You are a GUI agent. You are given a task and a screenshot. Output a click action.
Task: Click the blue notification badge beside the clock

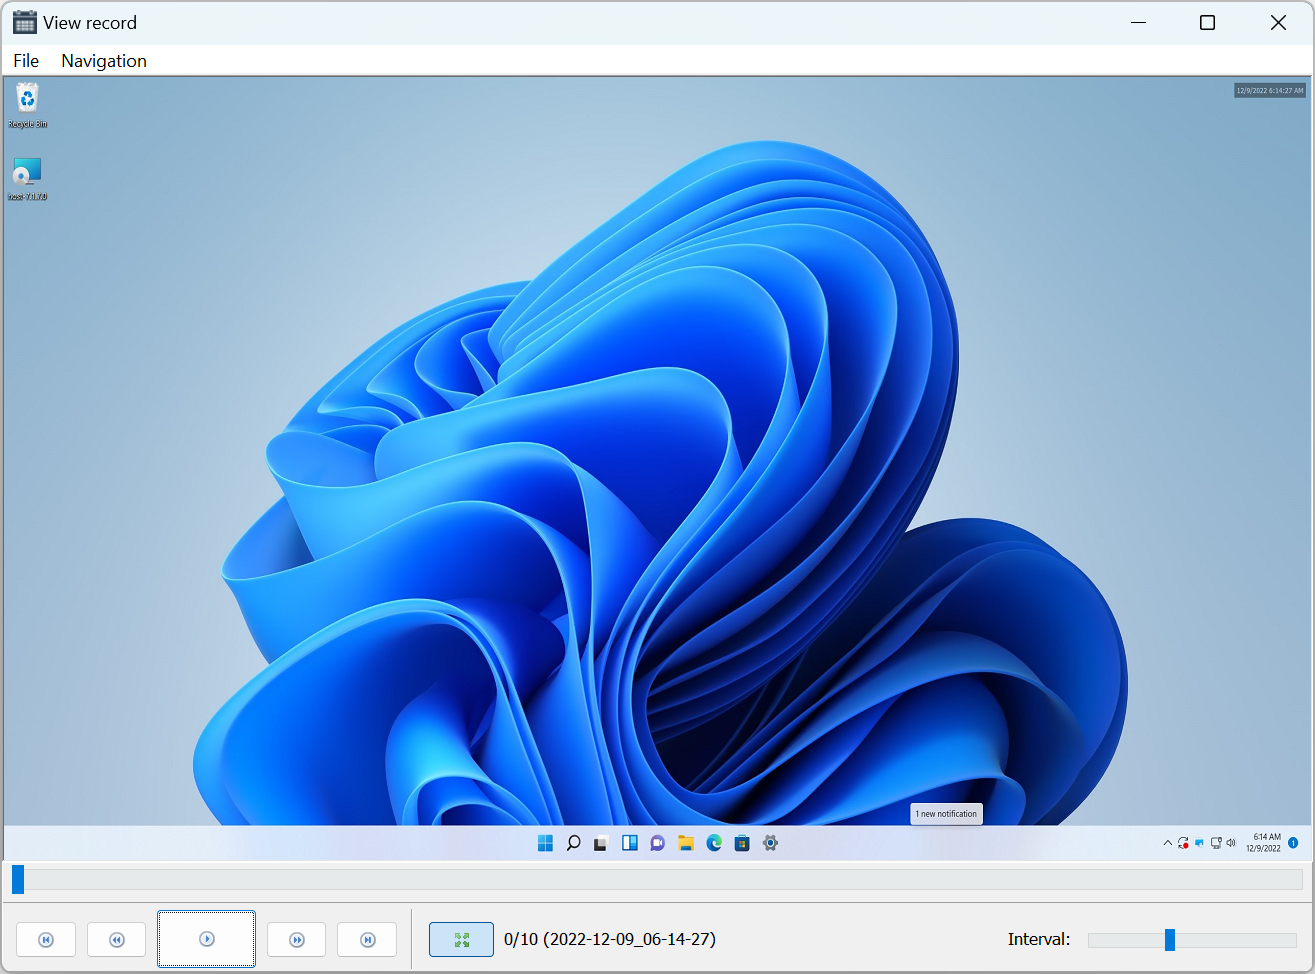point(1293,843)
